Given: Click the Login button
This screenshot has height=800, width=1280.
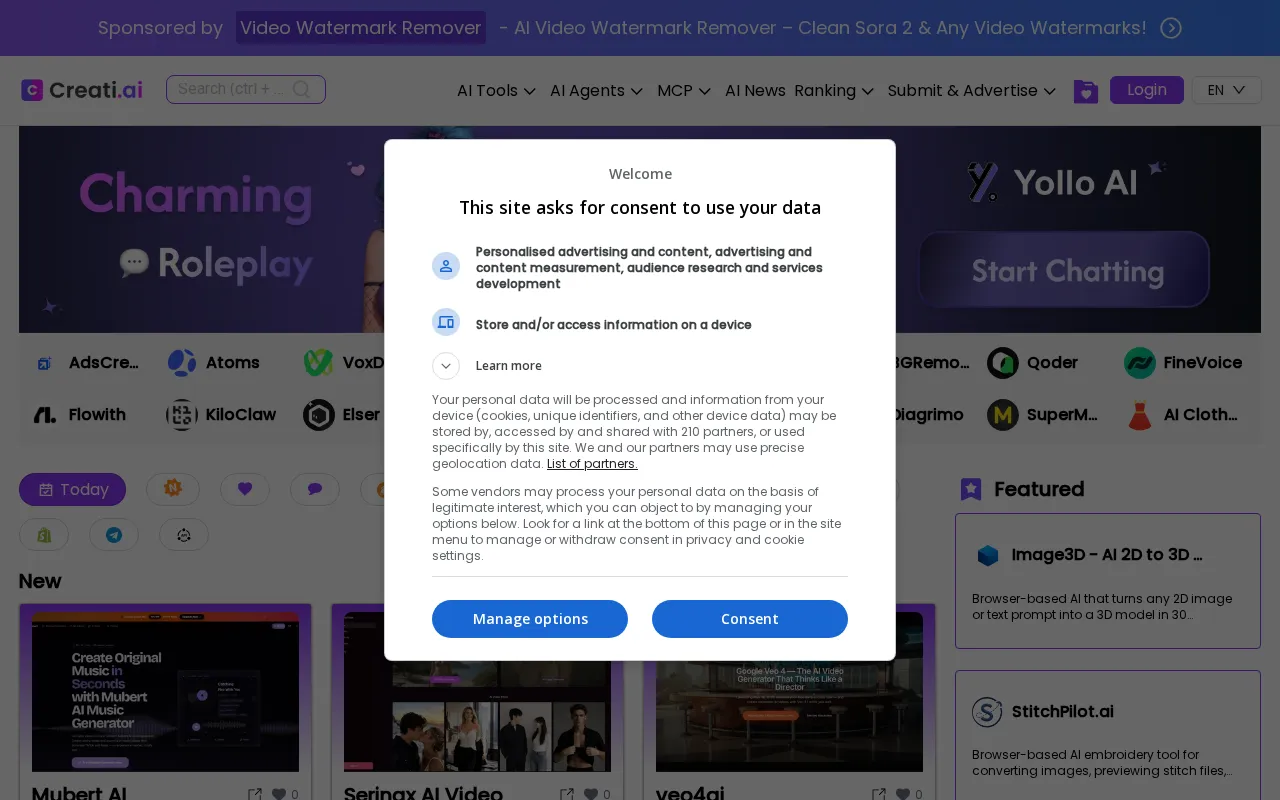Looking at the screenshot, I should pos(1147,90).
